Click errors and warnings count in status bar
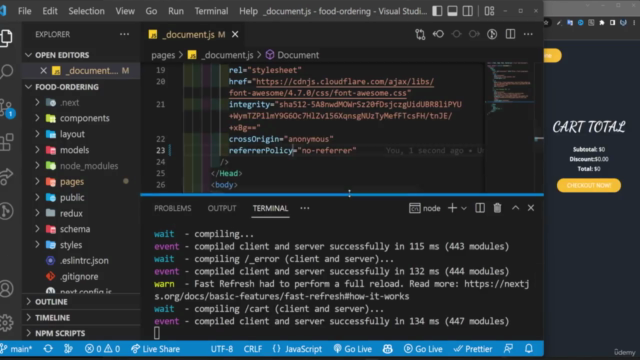This screenshot has height=360, width=640. [102, 349]
